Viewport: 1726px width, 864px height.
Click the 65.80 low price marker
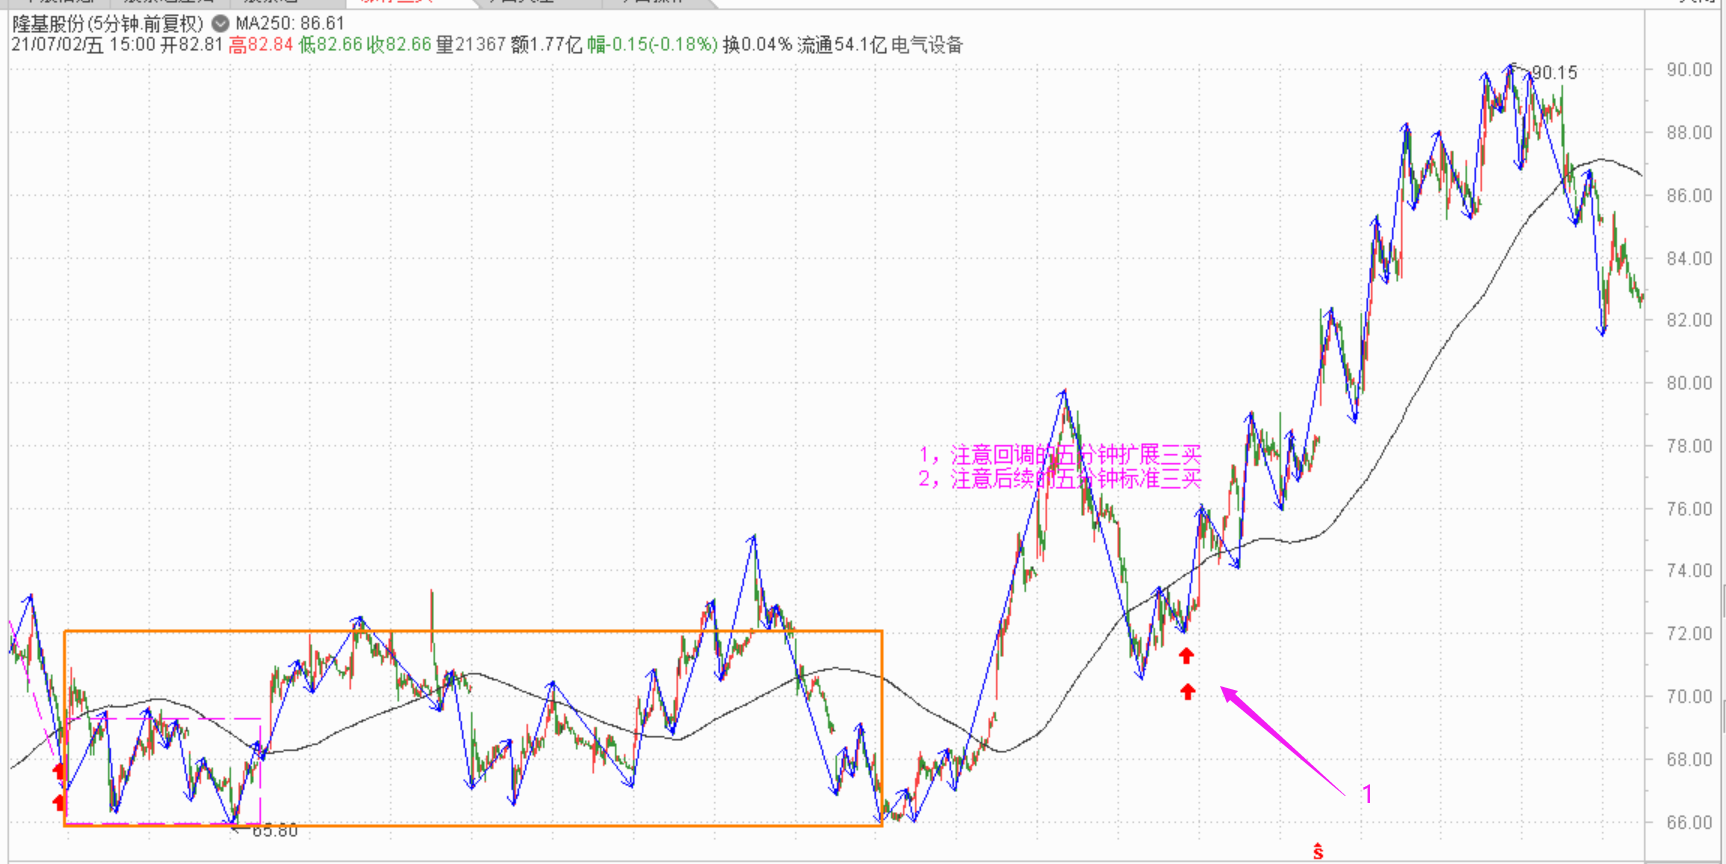(274, 831)
